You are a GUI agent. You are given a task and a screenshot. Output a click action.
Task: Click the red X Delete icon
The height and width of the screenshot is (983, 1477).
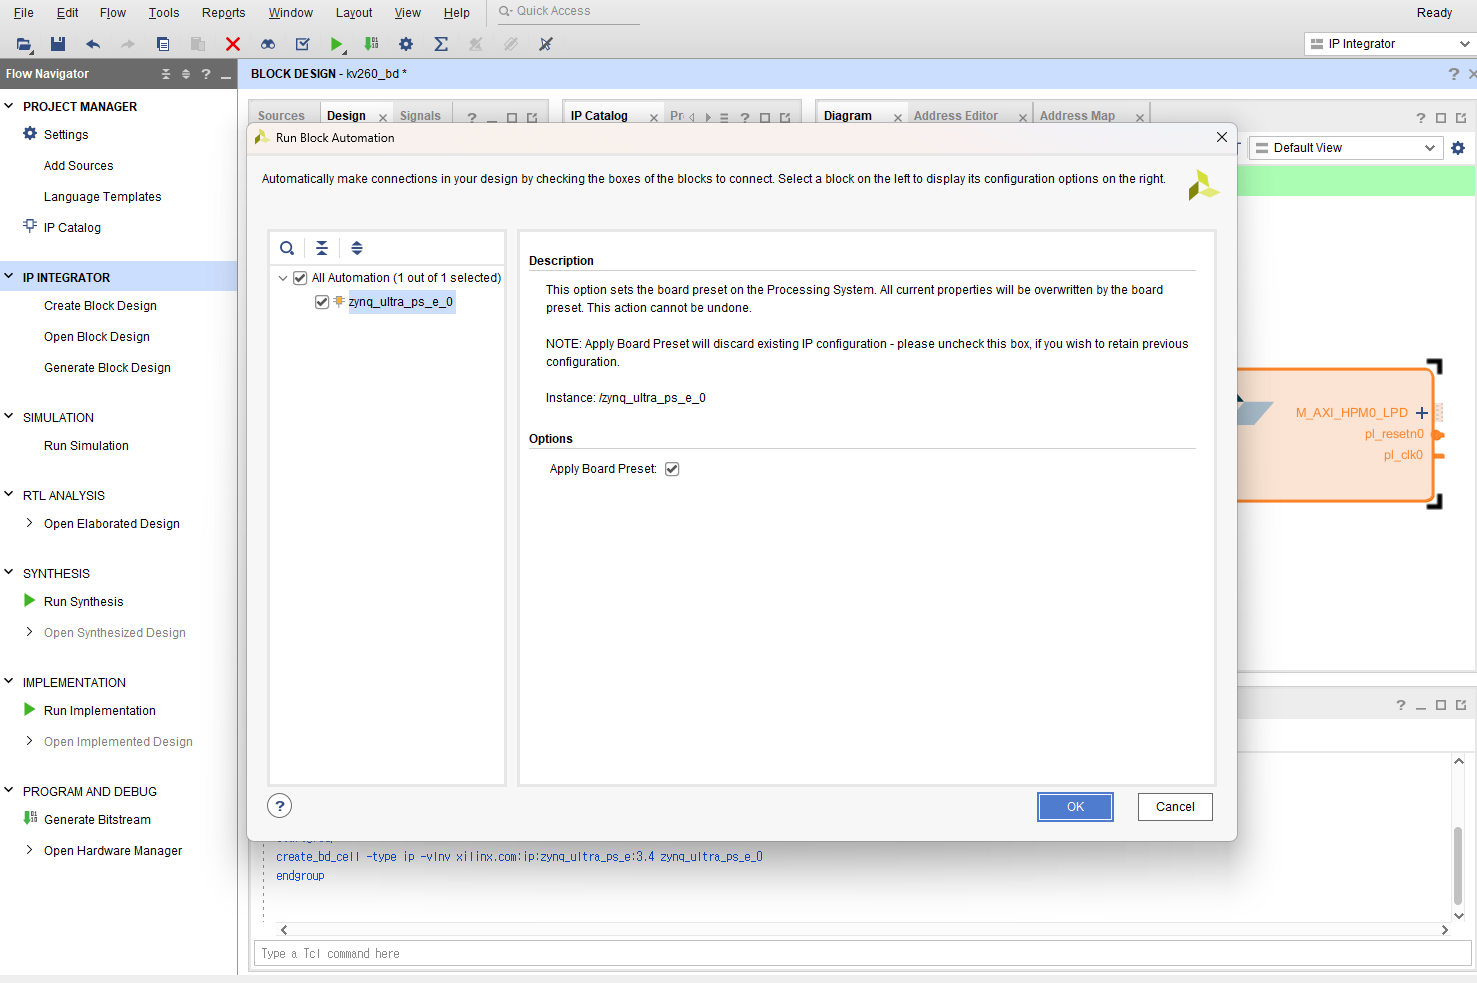click(233, 44)
